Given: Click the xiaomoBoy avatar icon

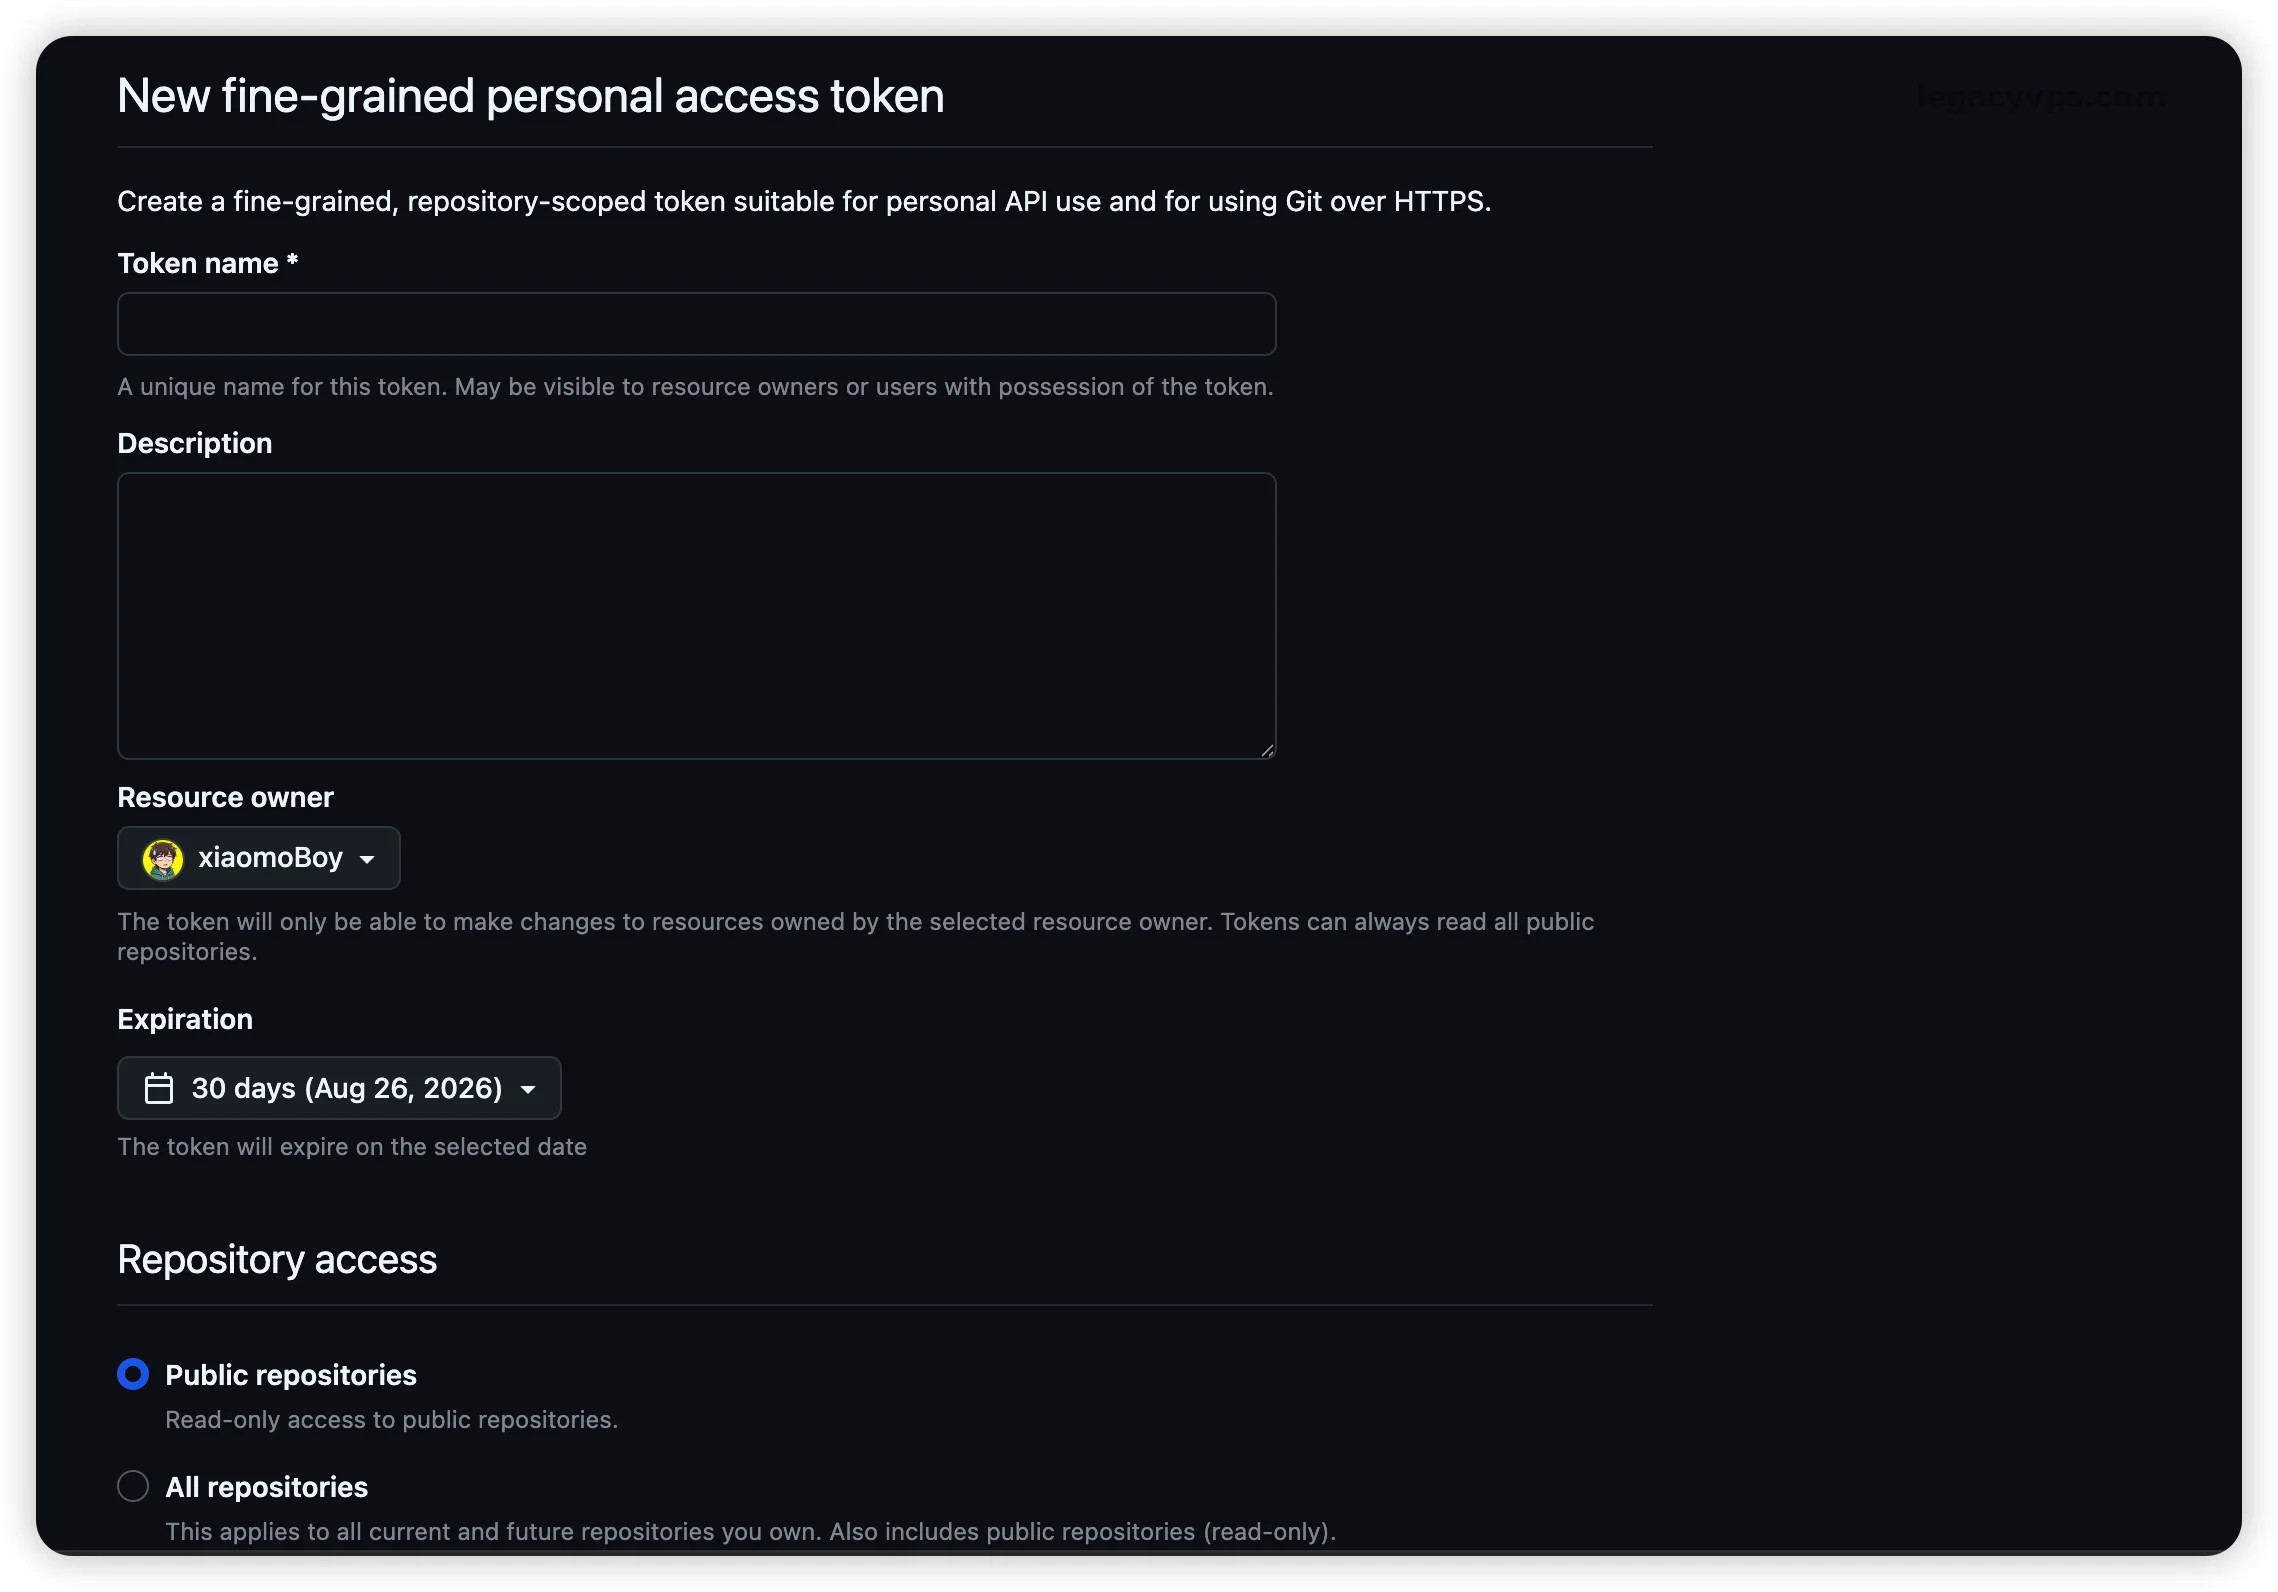Looking at the screenshot, I should pyautogui.click(x=163, y=859).
